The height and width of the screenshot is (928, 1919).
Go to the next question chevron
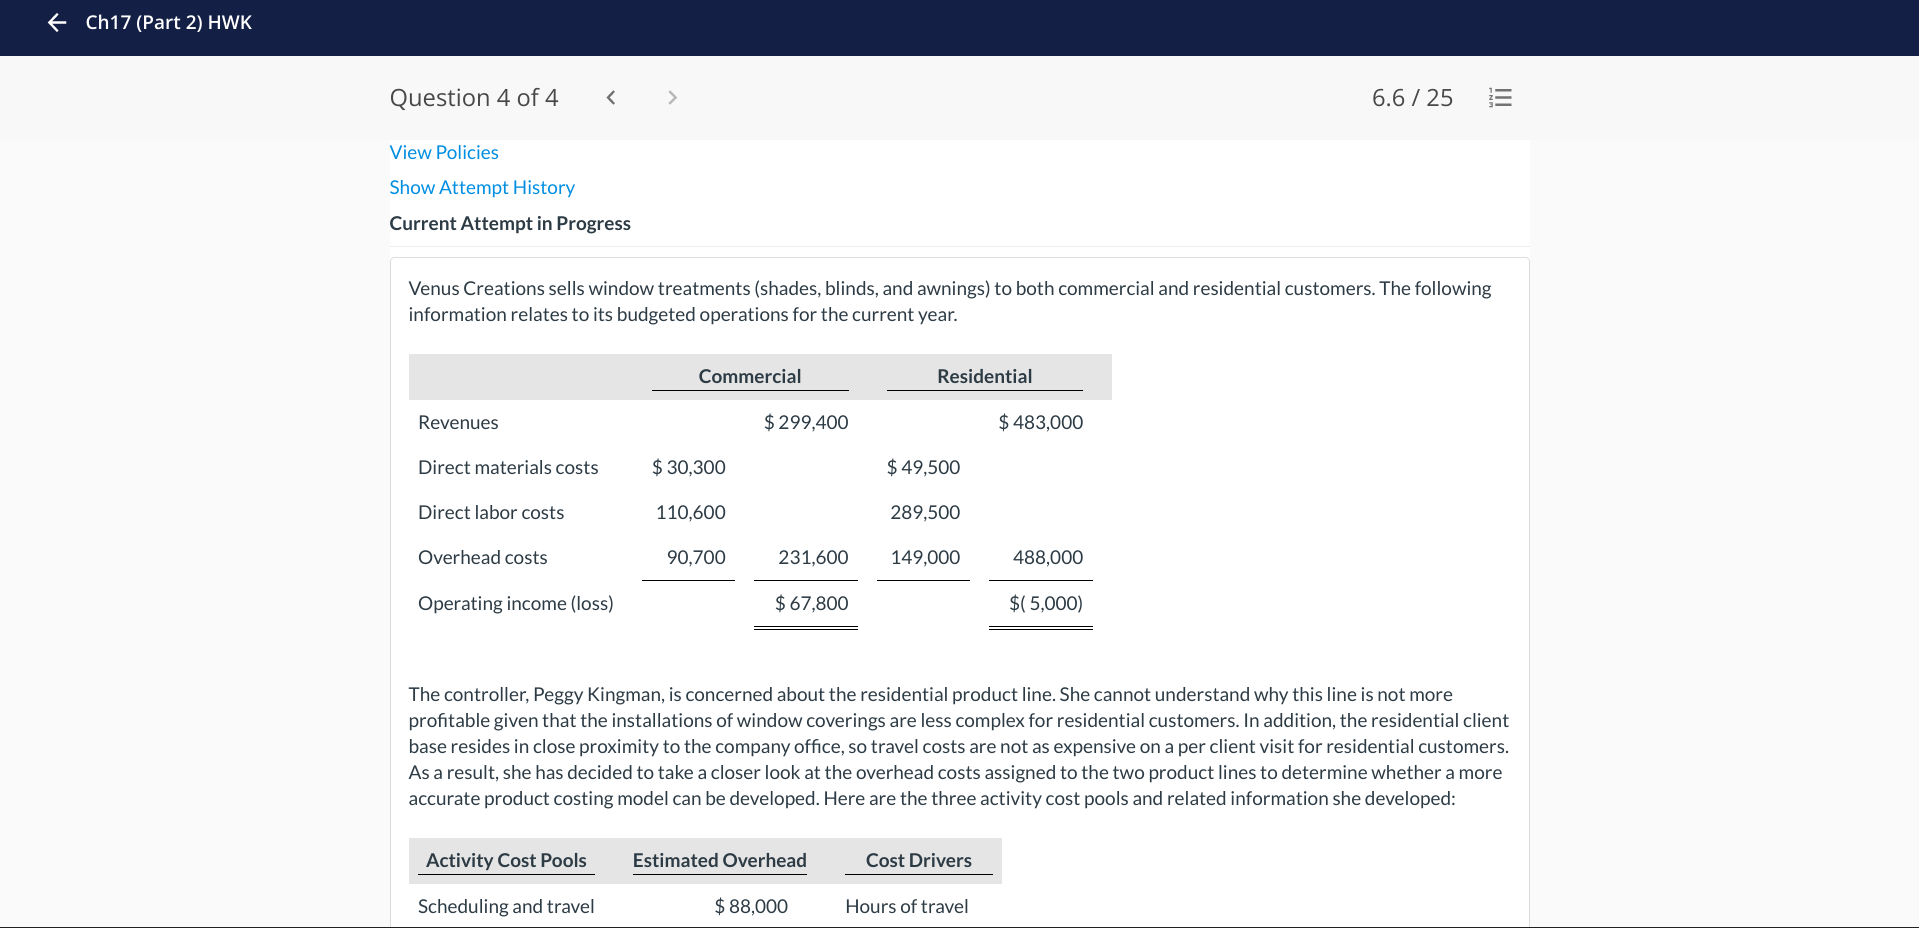pyautogui.click(x=672, y=97)
